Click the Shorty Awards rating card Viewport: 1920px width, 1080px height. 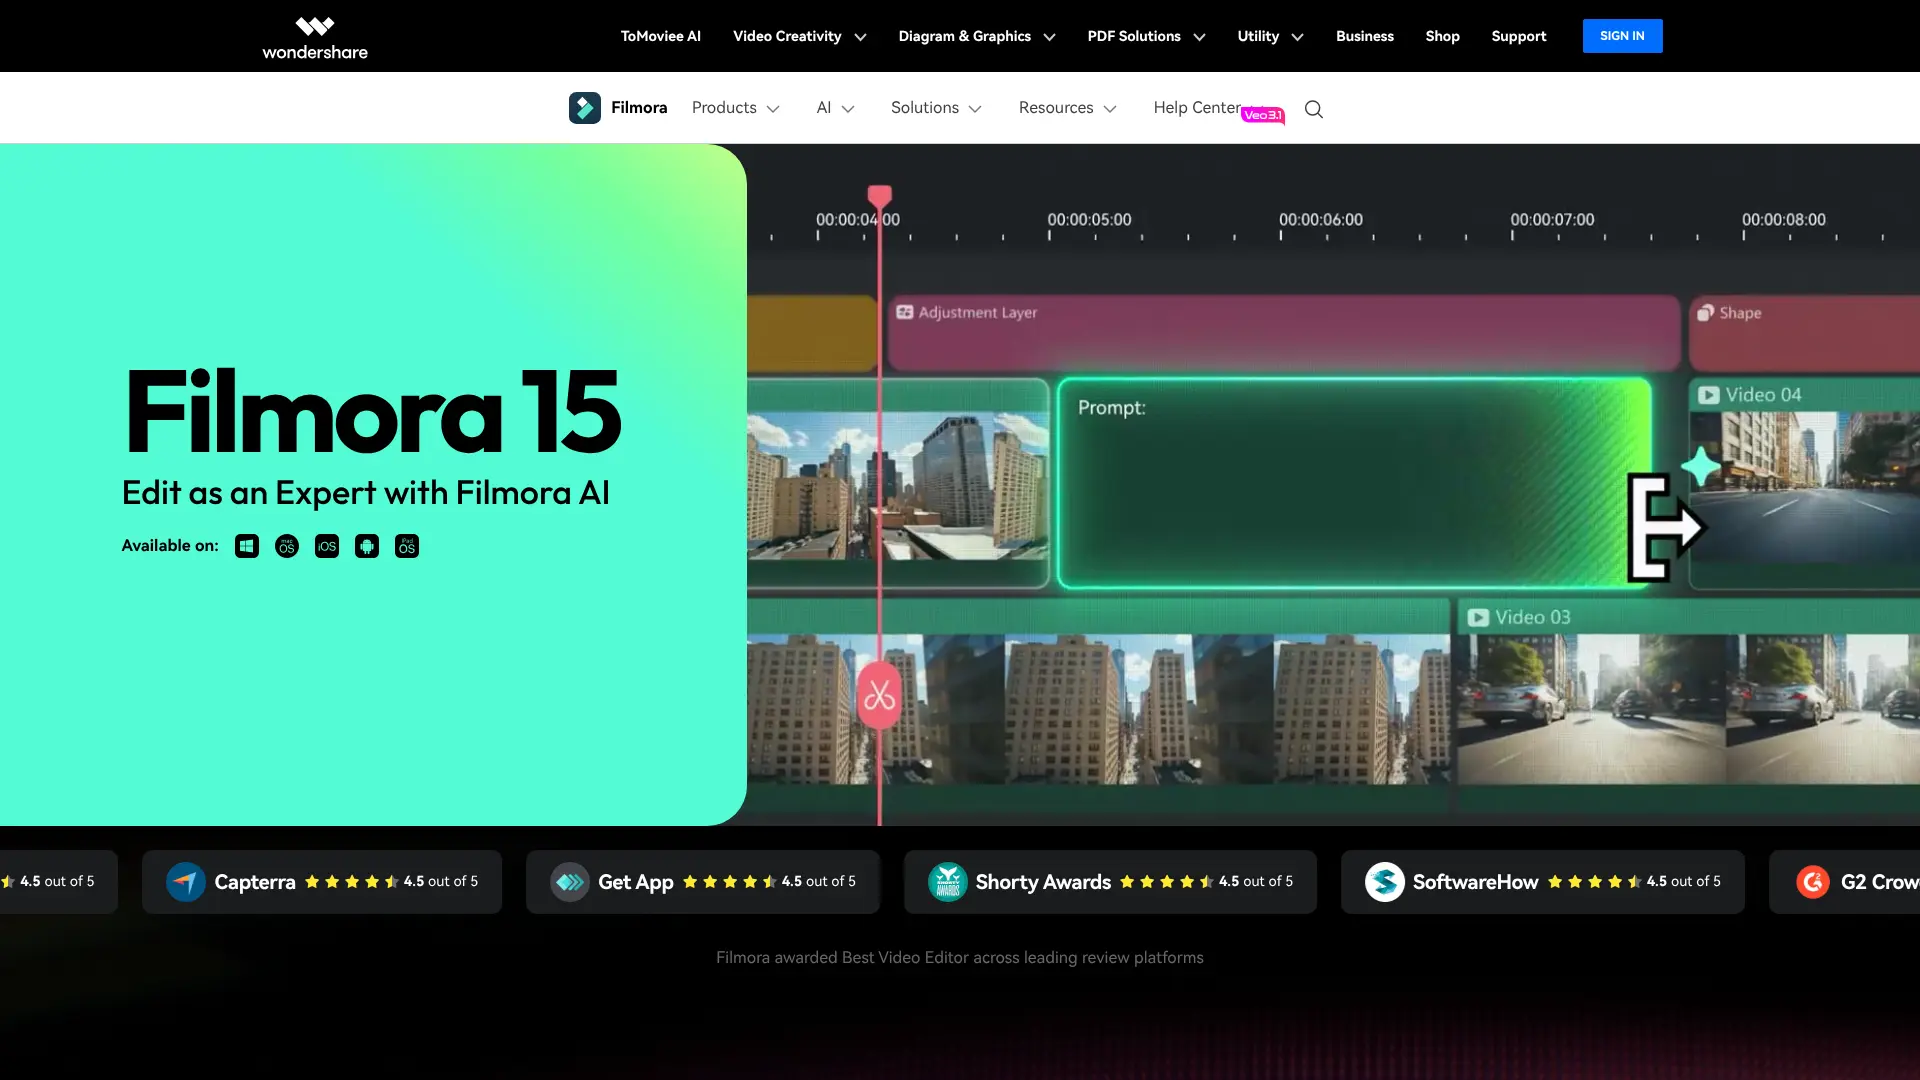pyautogui.click(x=1110, y=882)
